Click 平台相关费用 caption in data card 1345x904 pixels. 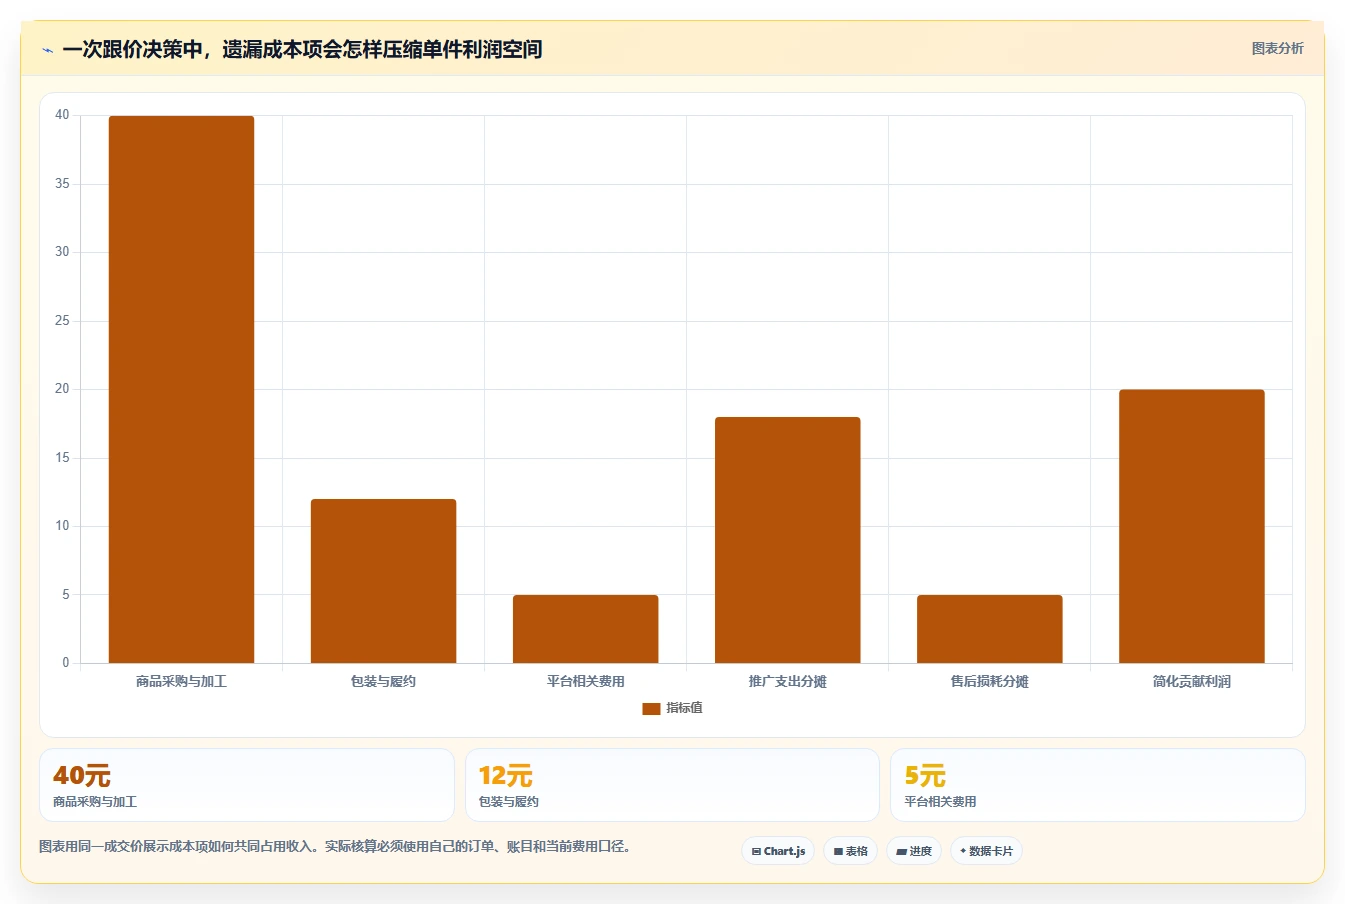[x=940, y=802]
